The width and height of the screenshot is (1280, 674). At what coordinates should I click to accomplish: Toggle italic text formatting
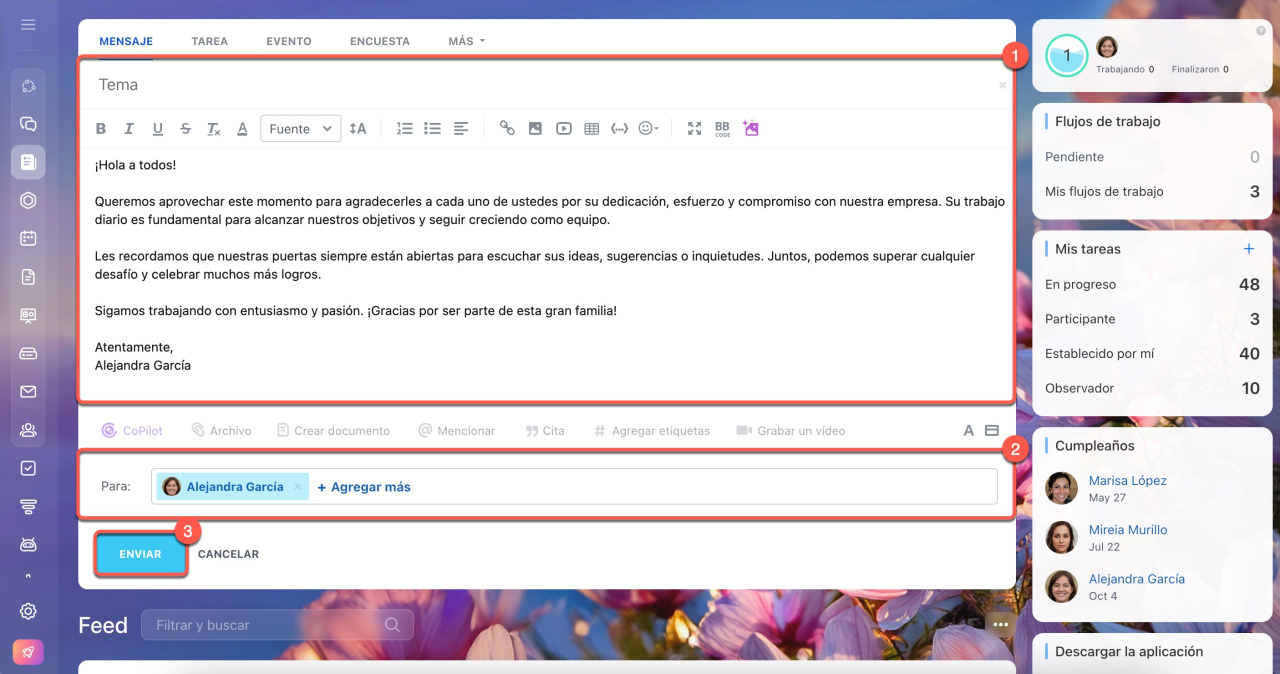coord(129,129)
